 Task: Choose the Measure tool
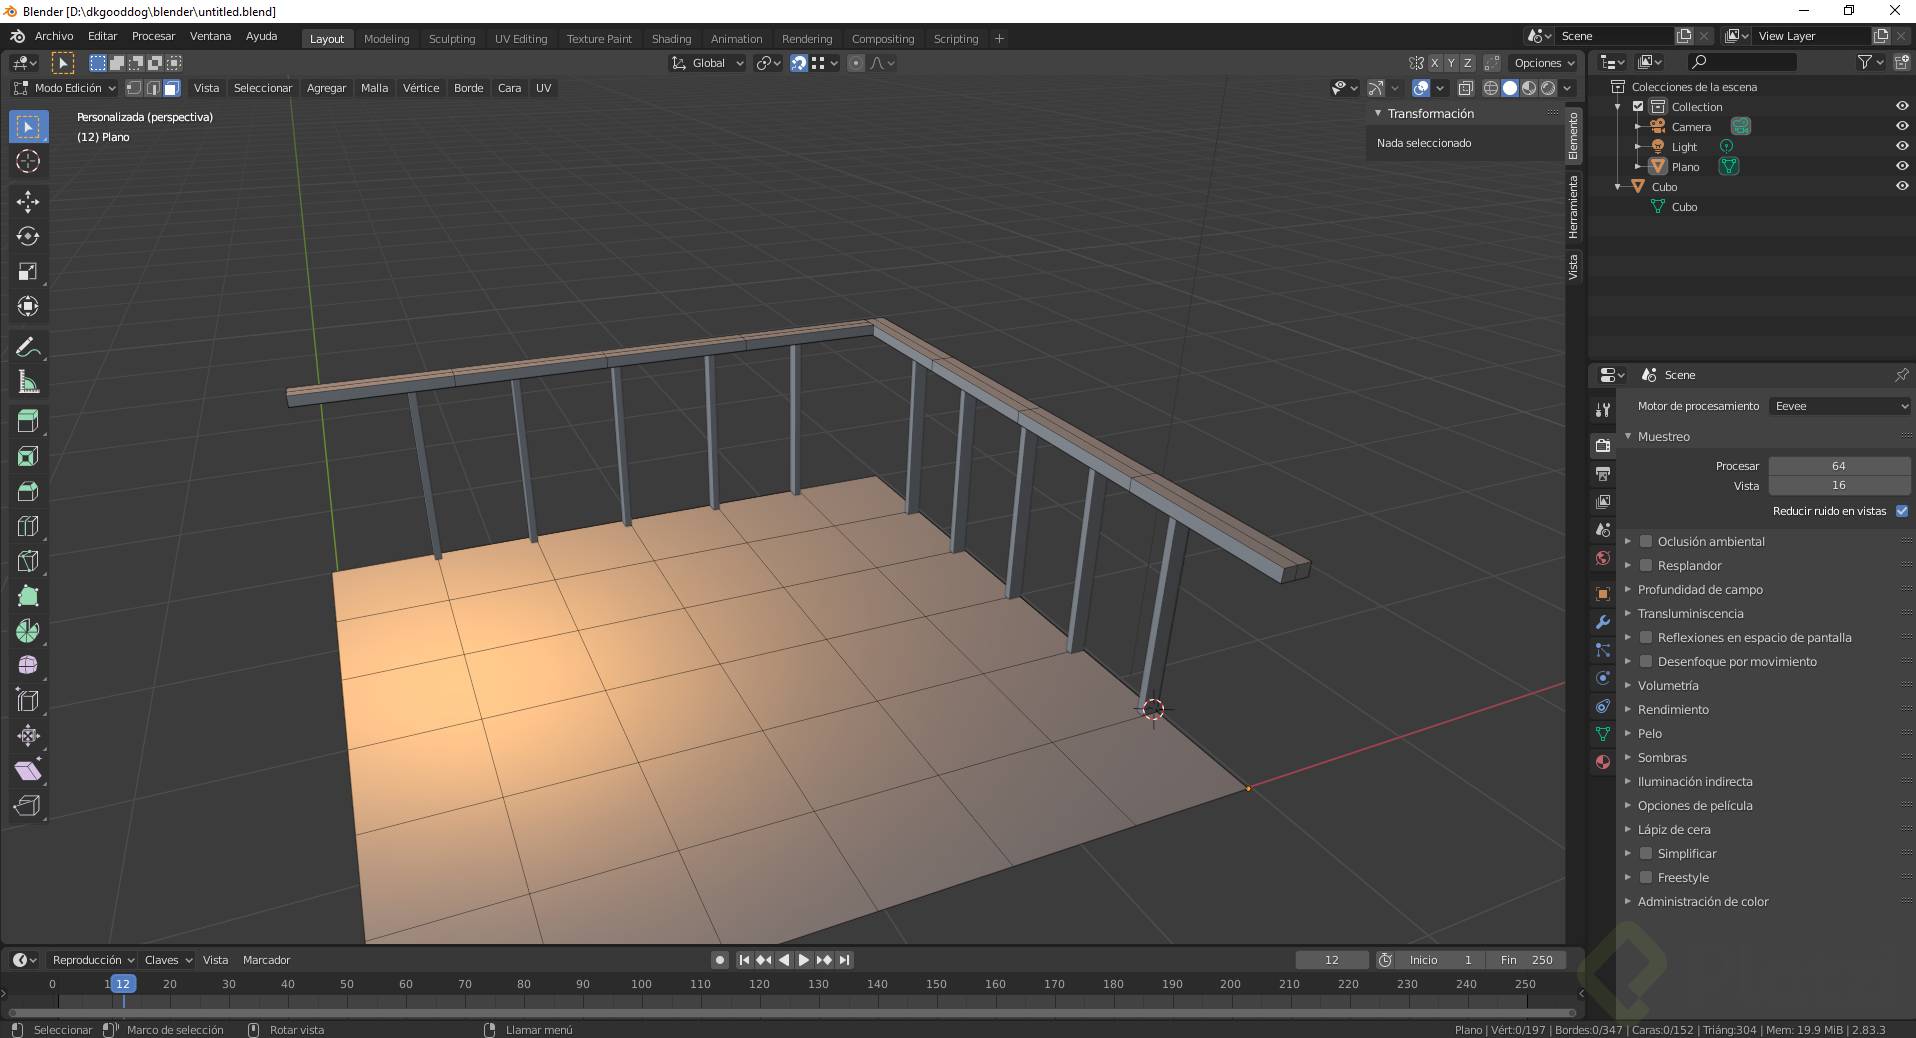pyautogui.click(x=28, y=383)
